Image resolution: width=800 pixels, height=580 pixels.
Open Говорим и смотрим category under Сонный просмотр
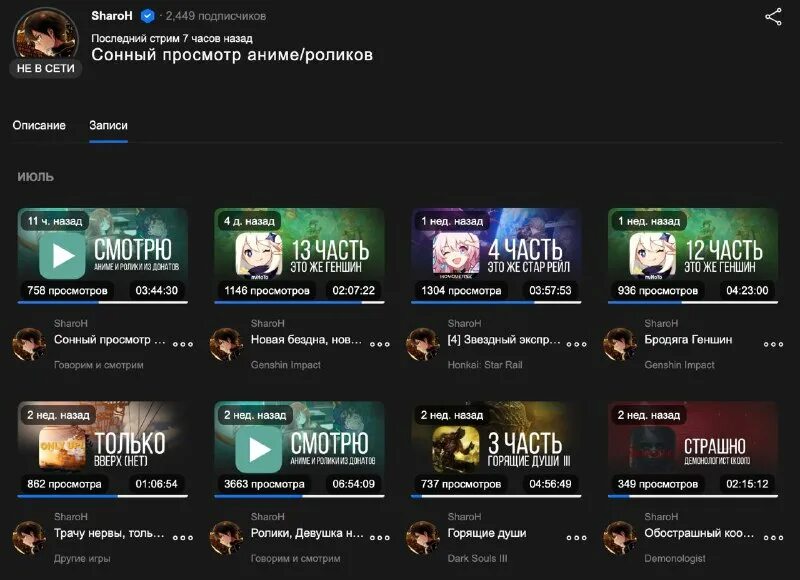pyautogui.click(x=98, y=365)
